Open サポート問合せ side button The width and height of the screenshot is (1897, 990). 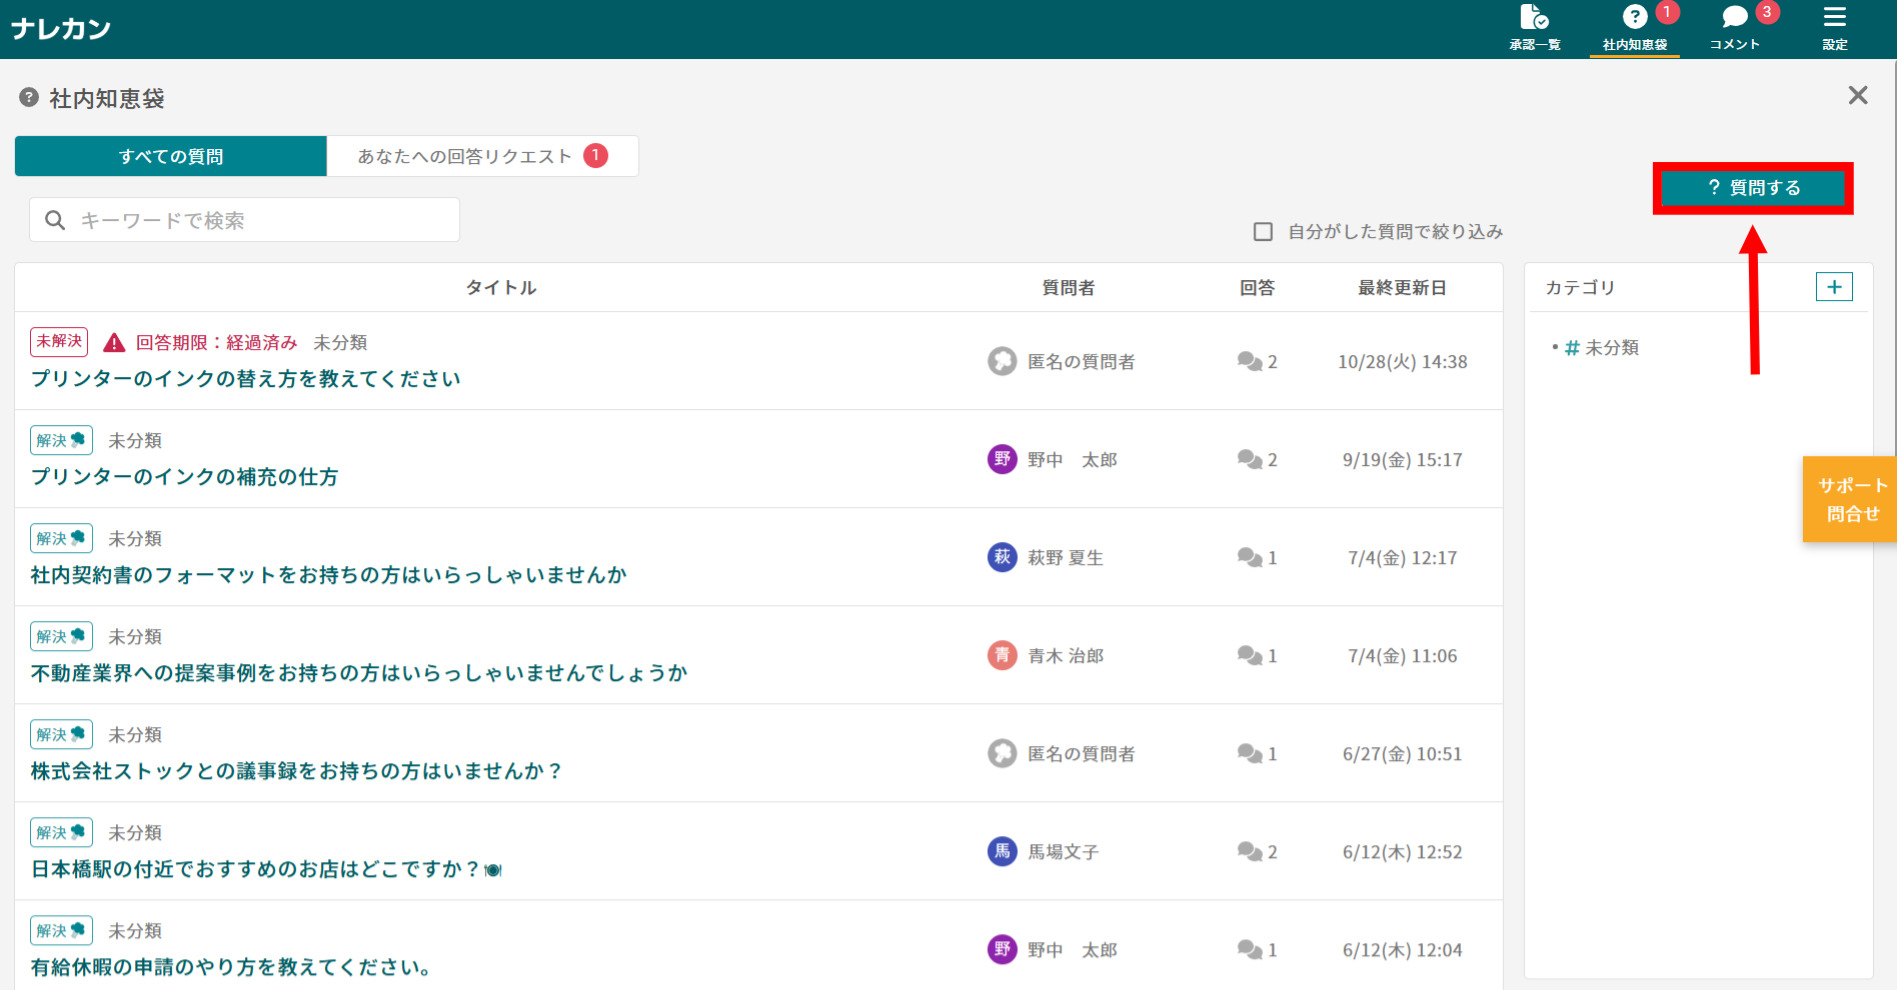pyautogui.click(x=1851, y=499)
